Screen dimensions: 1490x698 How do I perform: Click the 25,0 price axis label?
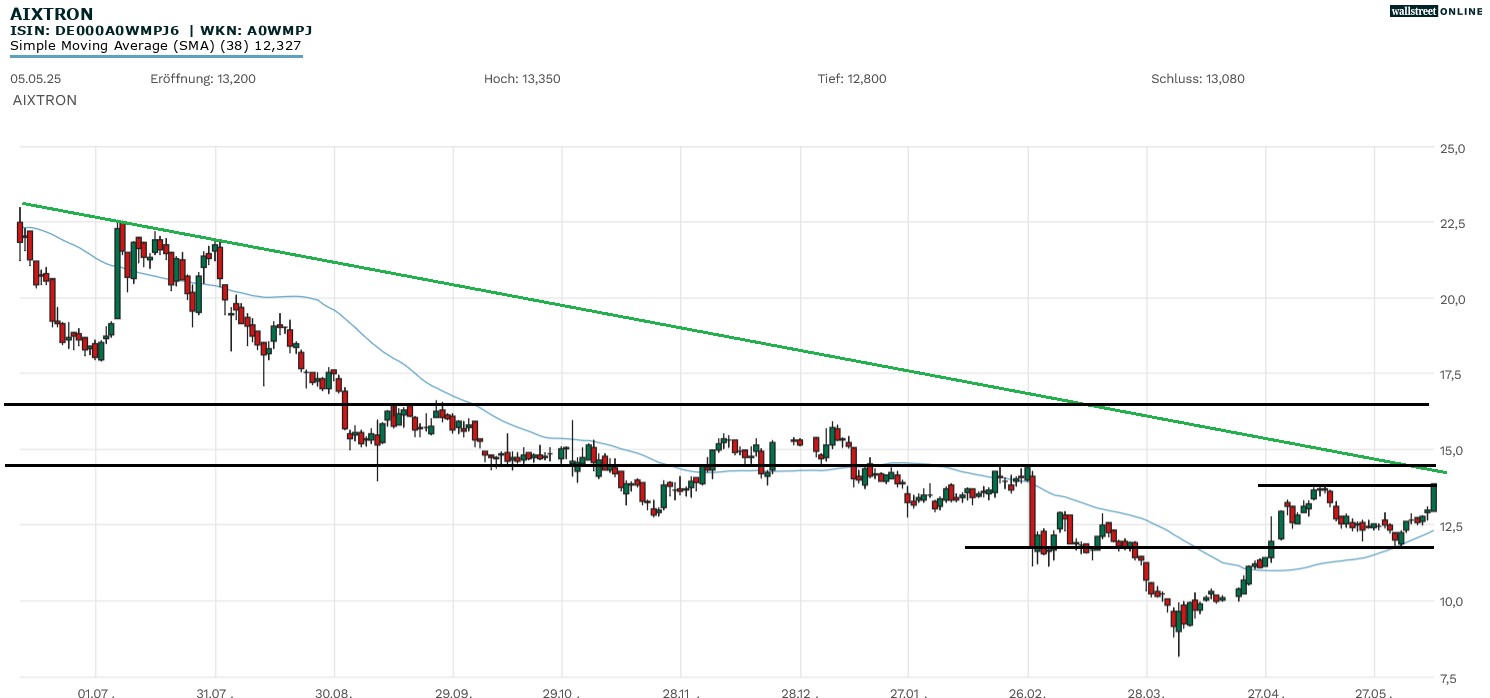(1451, 148)
